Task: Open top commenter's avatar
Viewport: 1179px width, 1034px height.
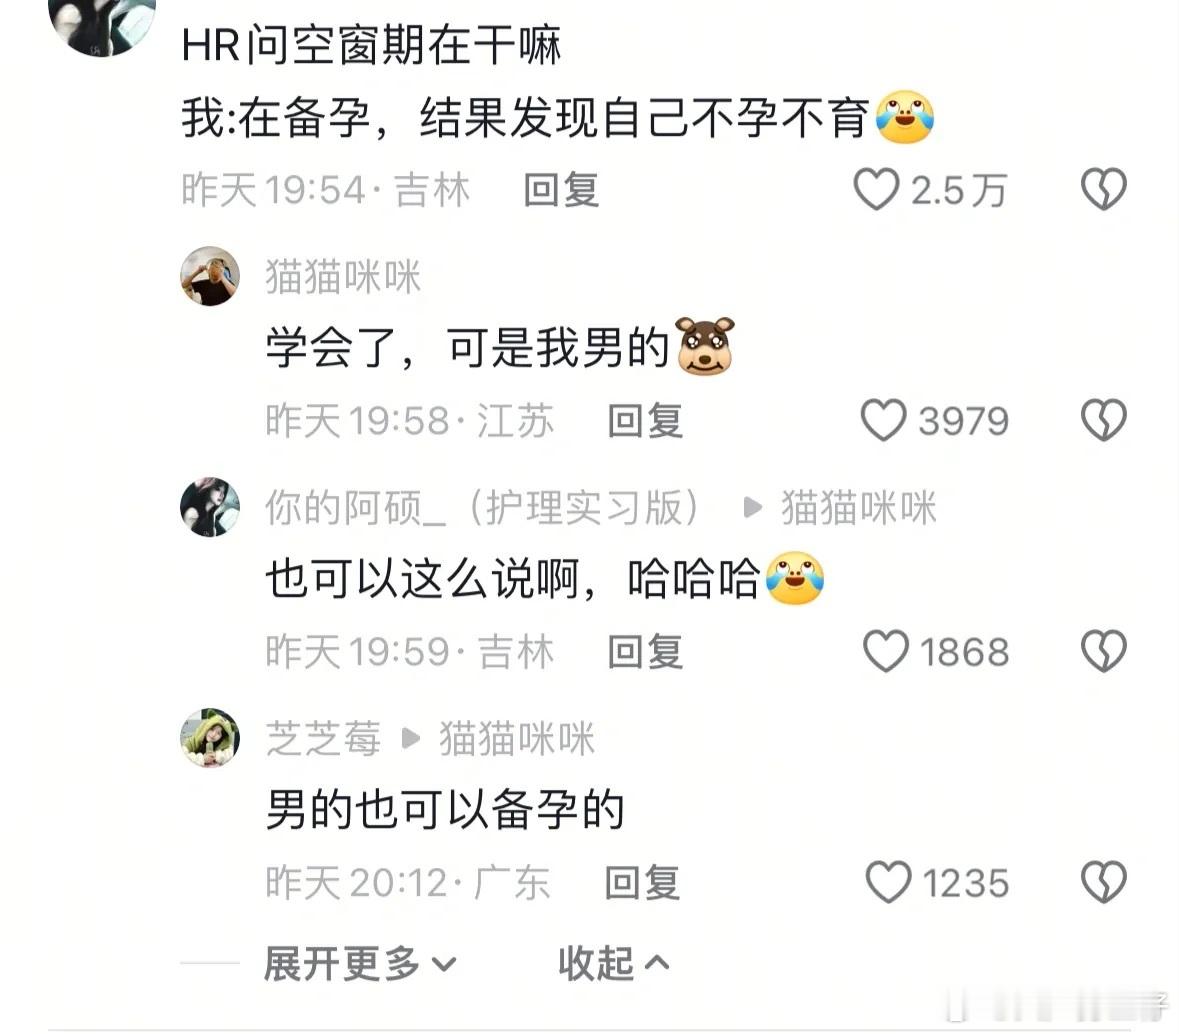Action: click(x=102, y=23)
